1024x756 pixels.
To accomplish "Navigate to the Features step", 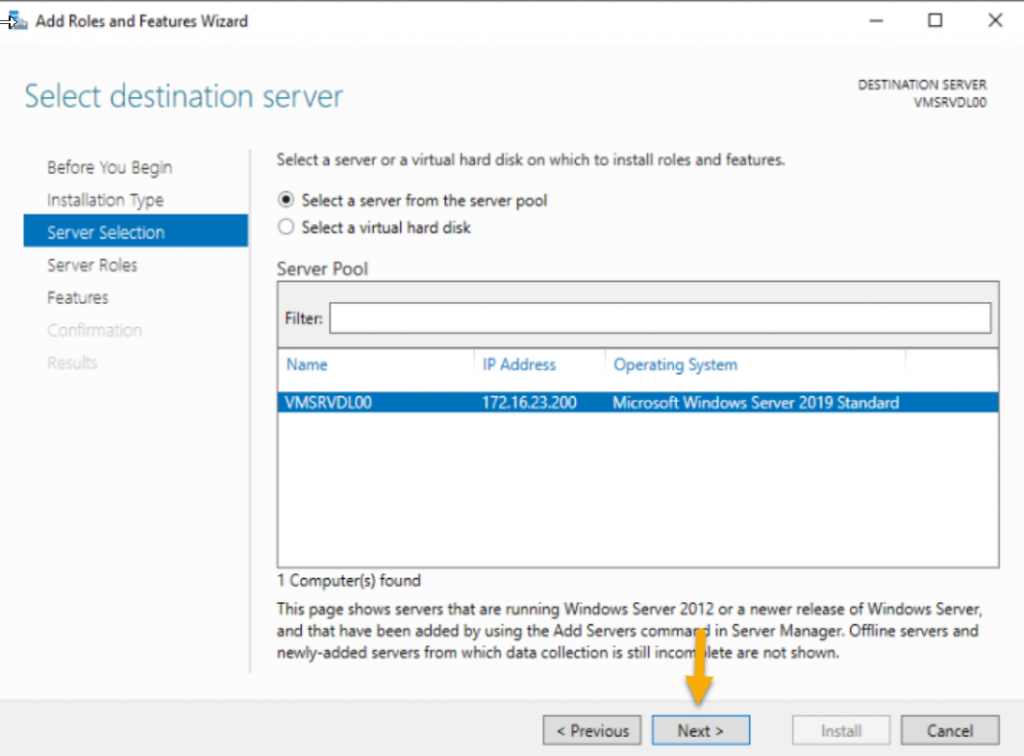I will coord(77,297).
